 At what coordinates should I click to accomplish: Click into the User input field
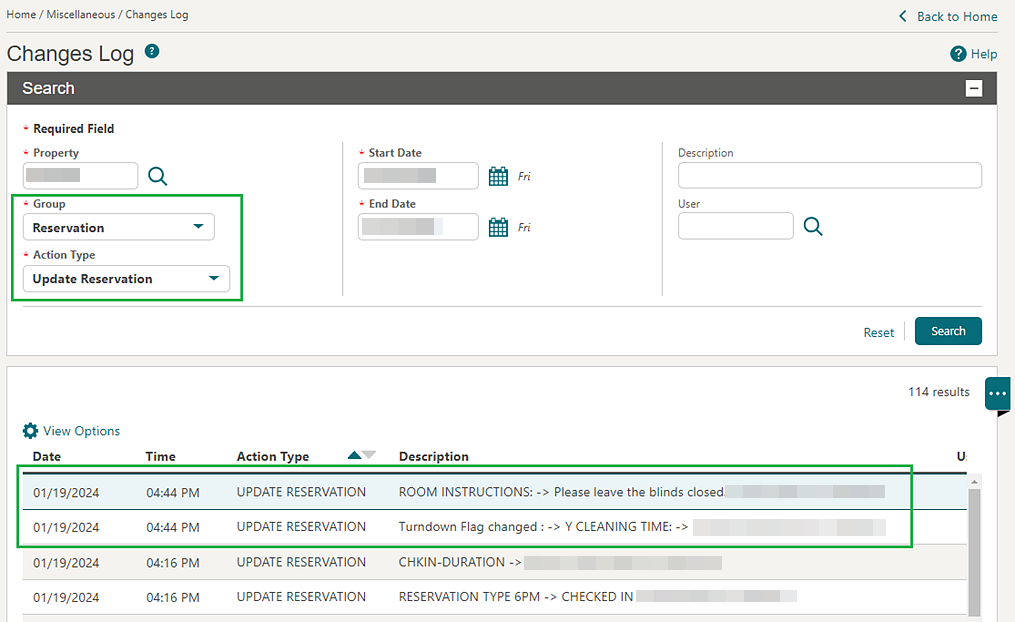[x=735, y=226]
